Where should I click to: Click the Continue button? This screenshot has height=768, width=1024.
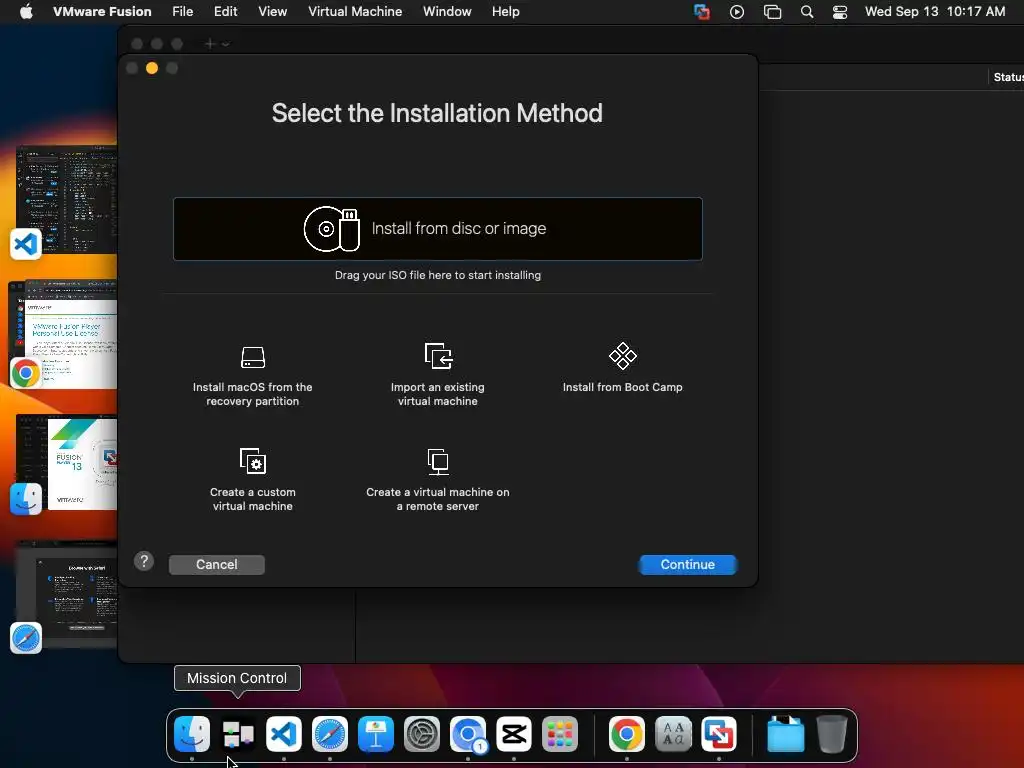(x=688, y=564)
